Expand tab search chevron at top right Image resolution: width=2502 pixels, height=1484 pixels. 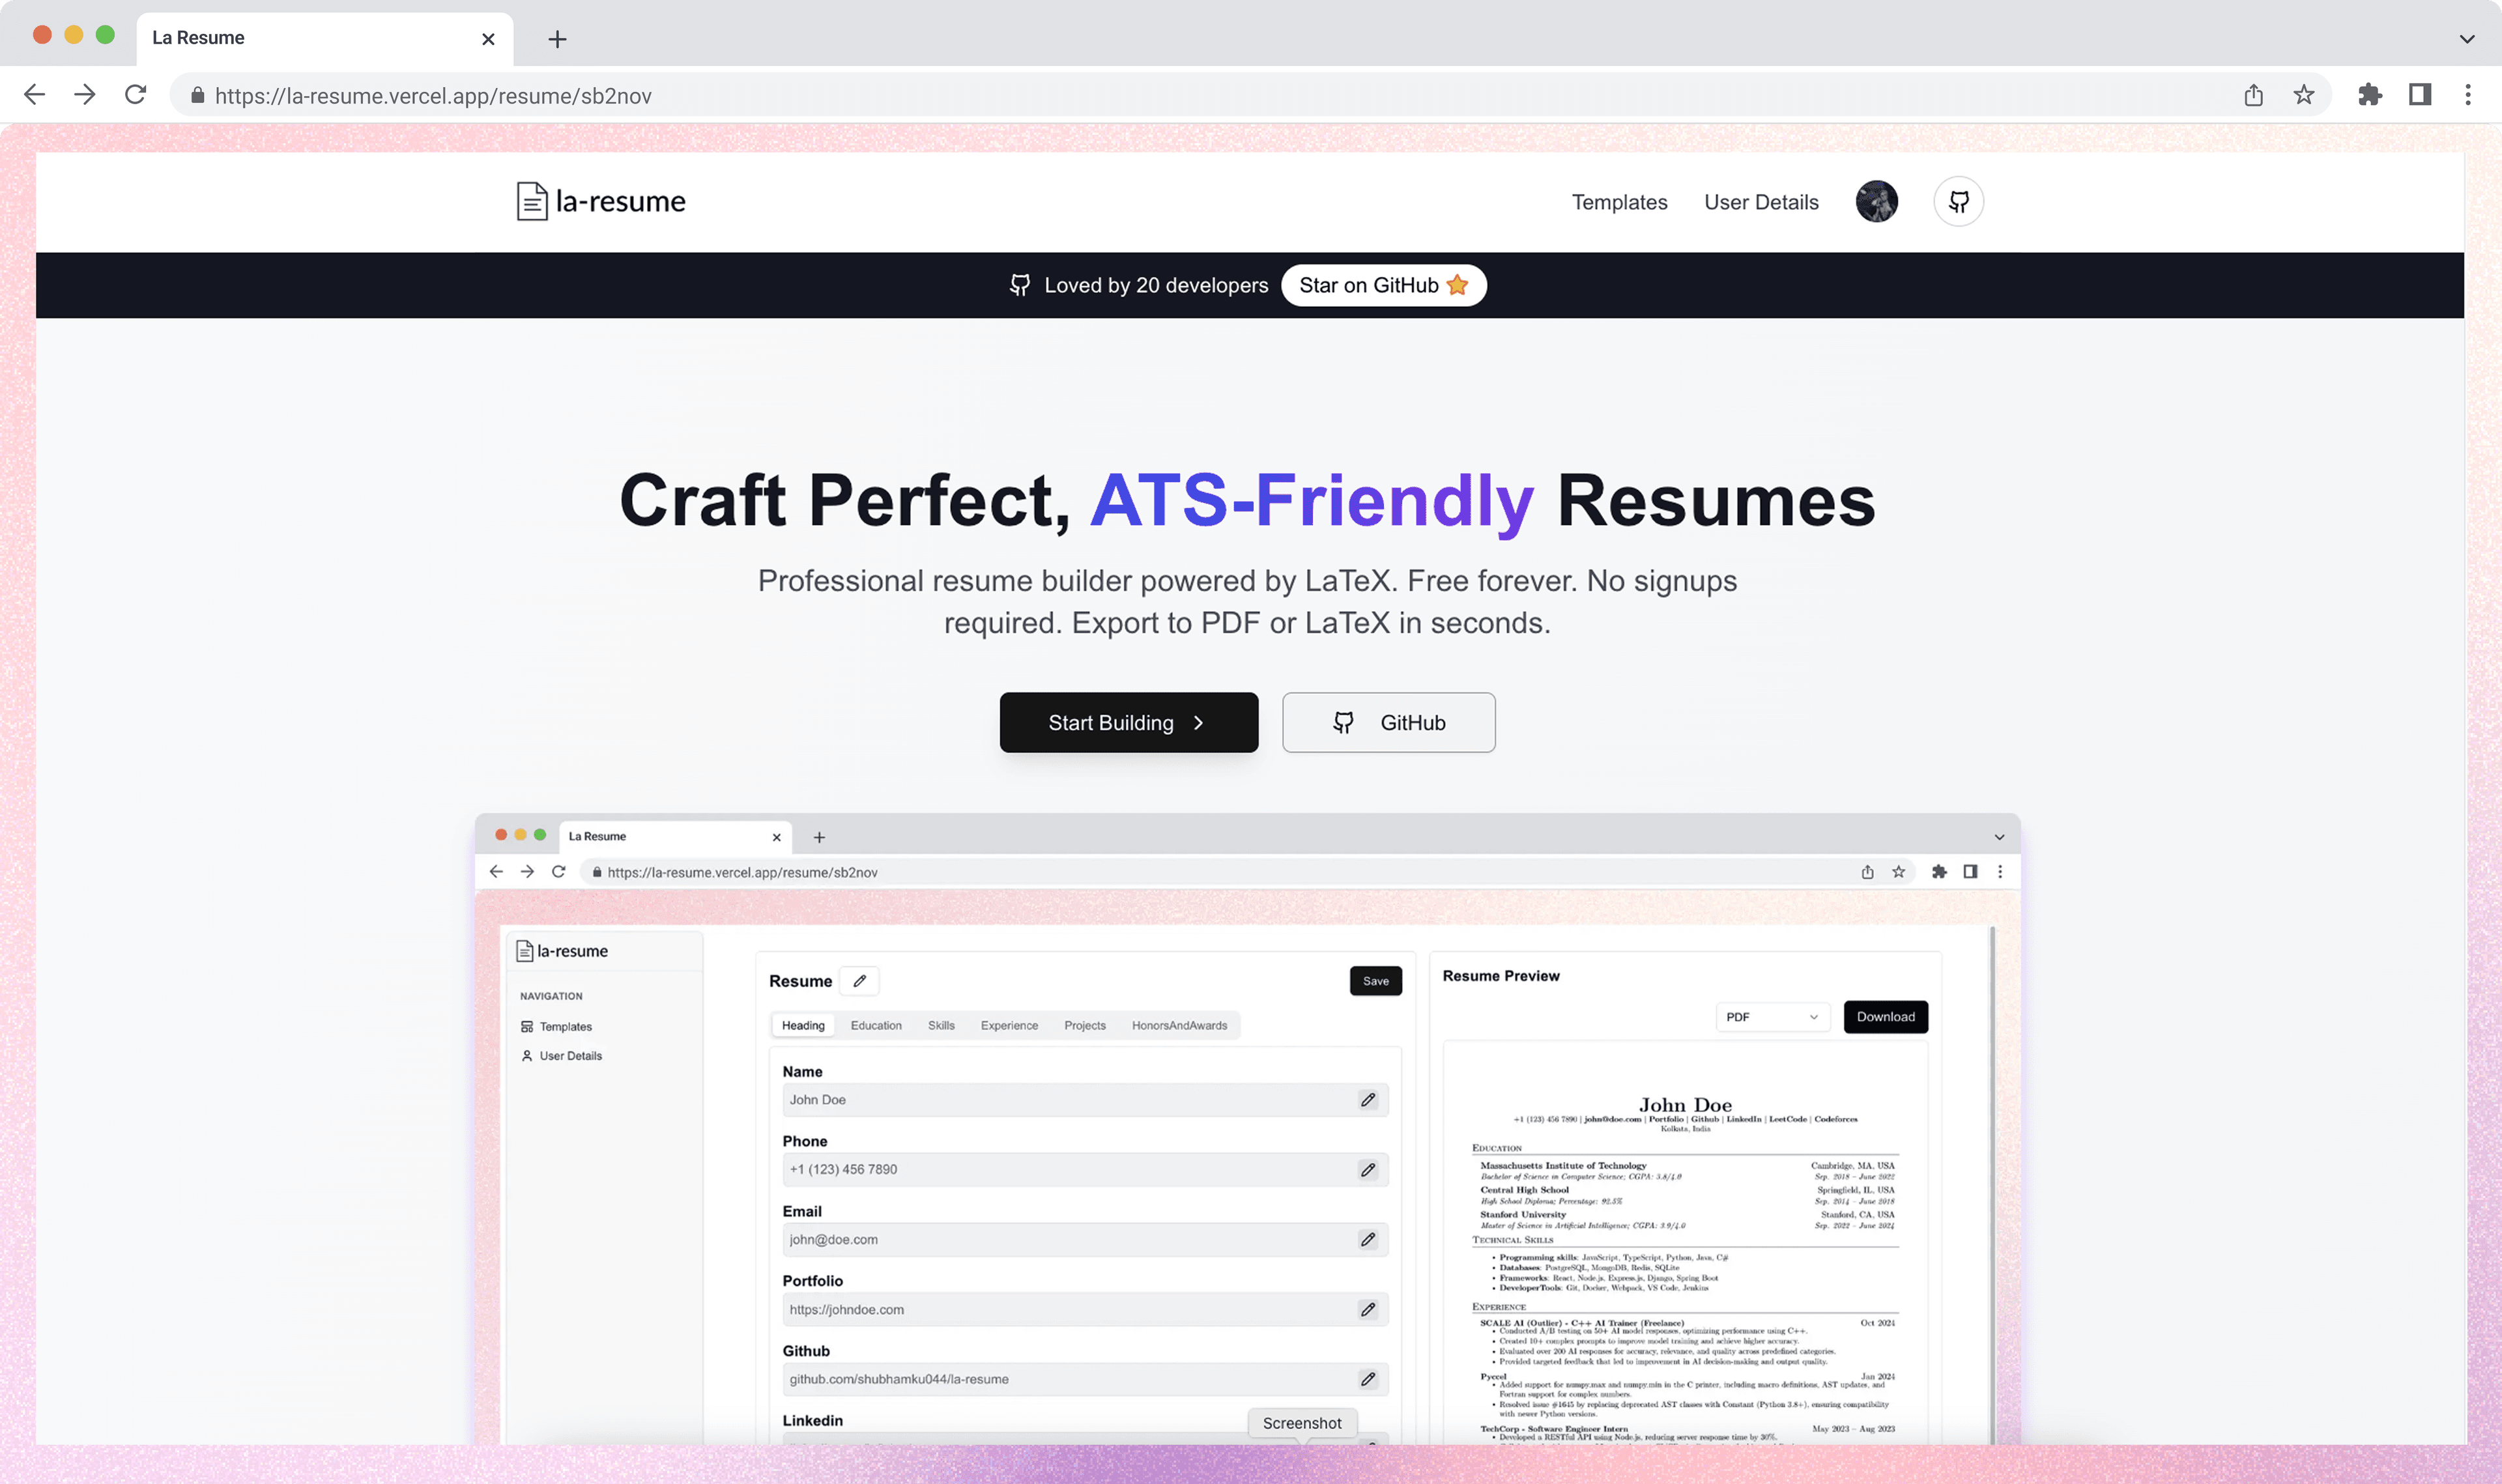point(2466,39)
